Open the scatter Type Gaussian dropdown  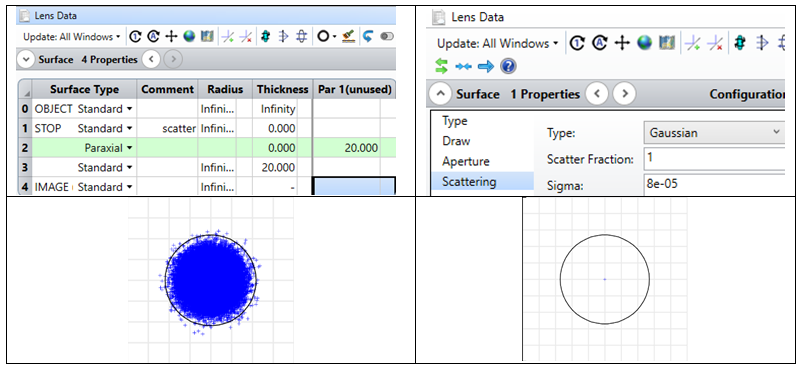coord(714,133)
